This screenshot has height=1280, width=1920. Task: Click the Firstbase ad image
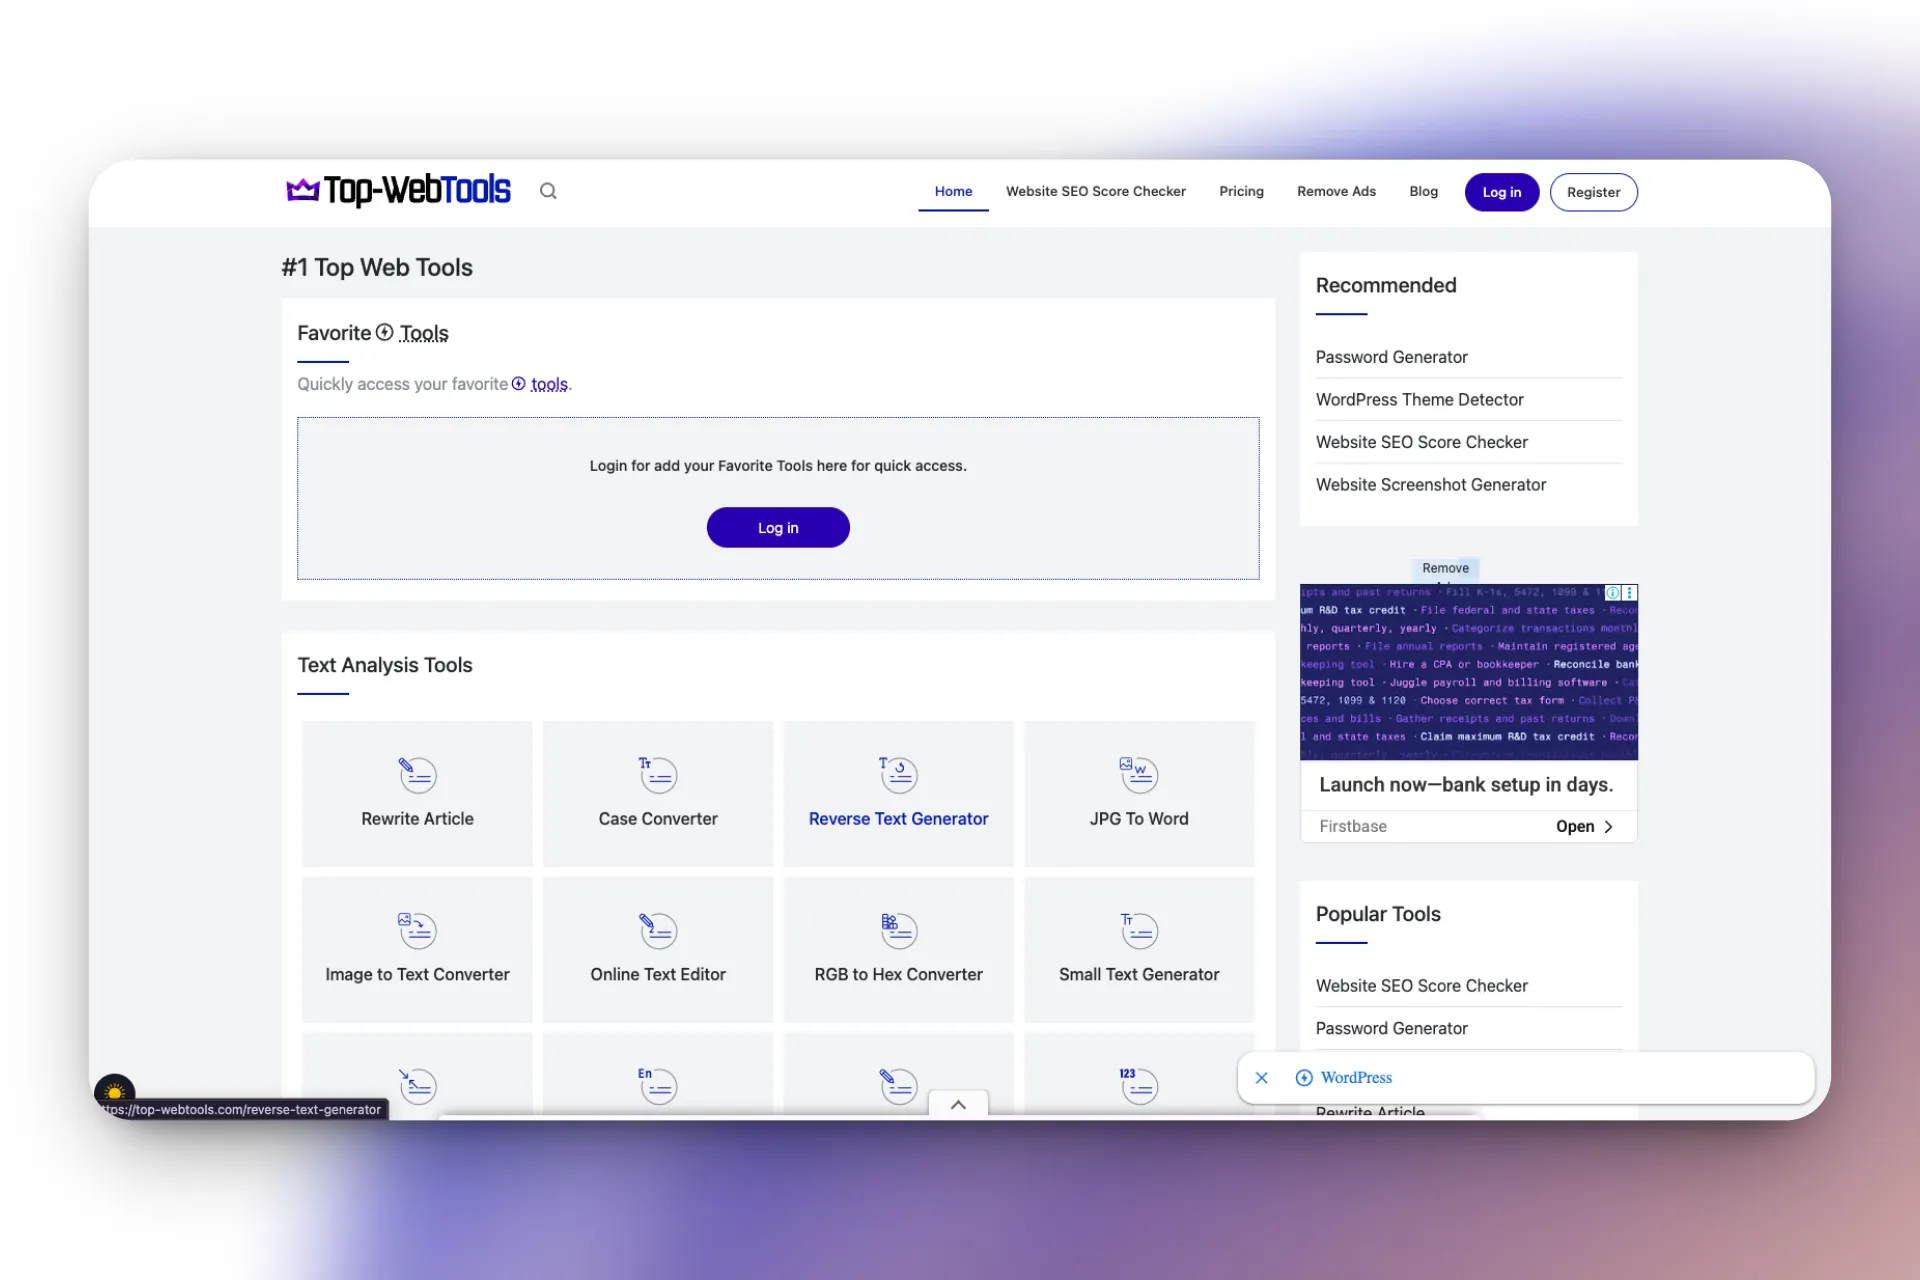(1468, 672)
